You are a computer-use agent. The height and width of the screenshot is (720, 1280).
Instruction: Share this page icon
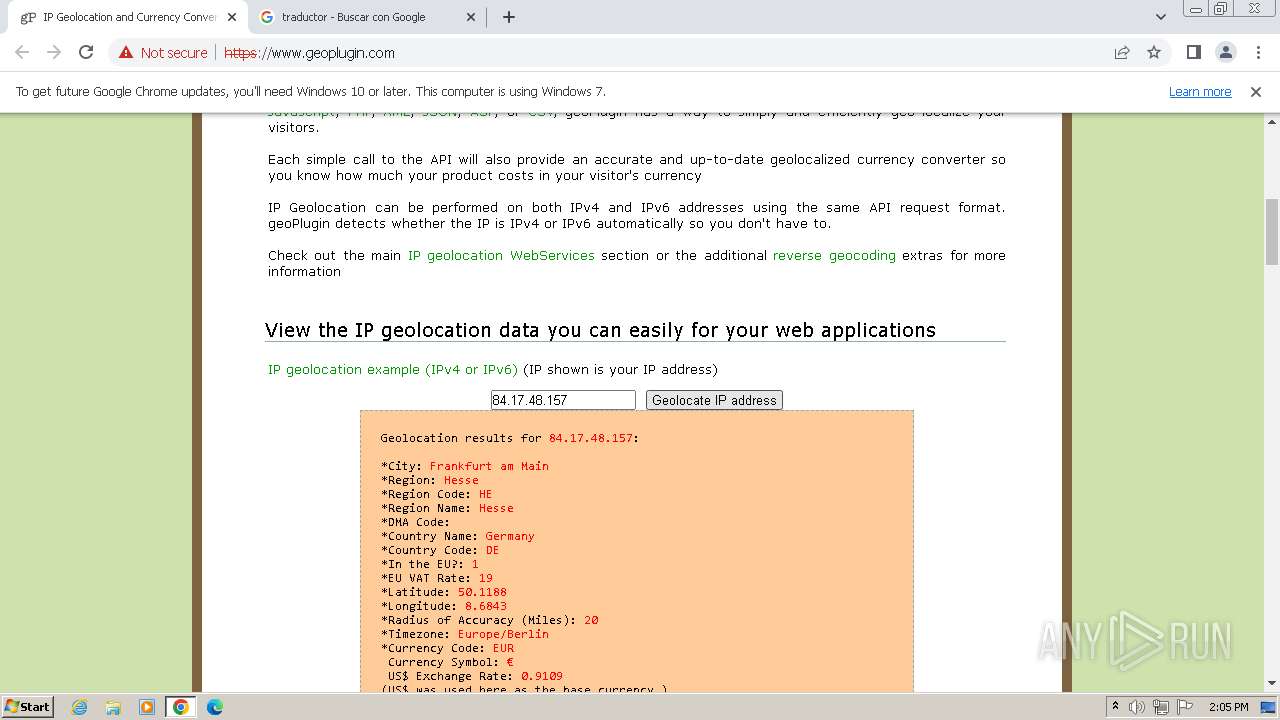coord(1122,53)
